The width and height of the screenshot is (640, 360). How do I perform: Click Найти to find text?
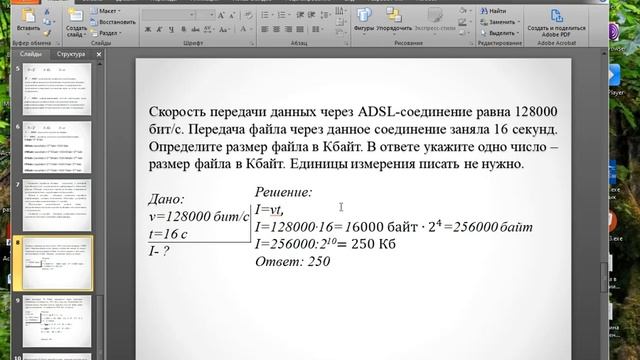coord(493,11)
